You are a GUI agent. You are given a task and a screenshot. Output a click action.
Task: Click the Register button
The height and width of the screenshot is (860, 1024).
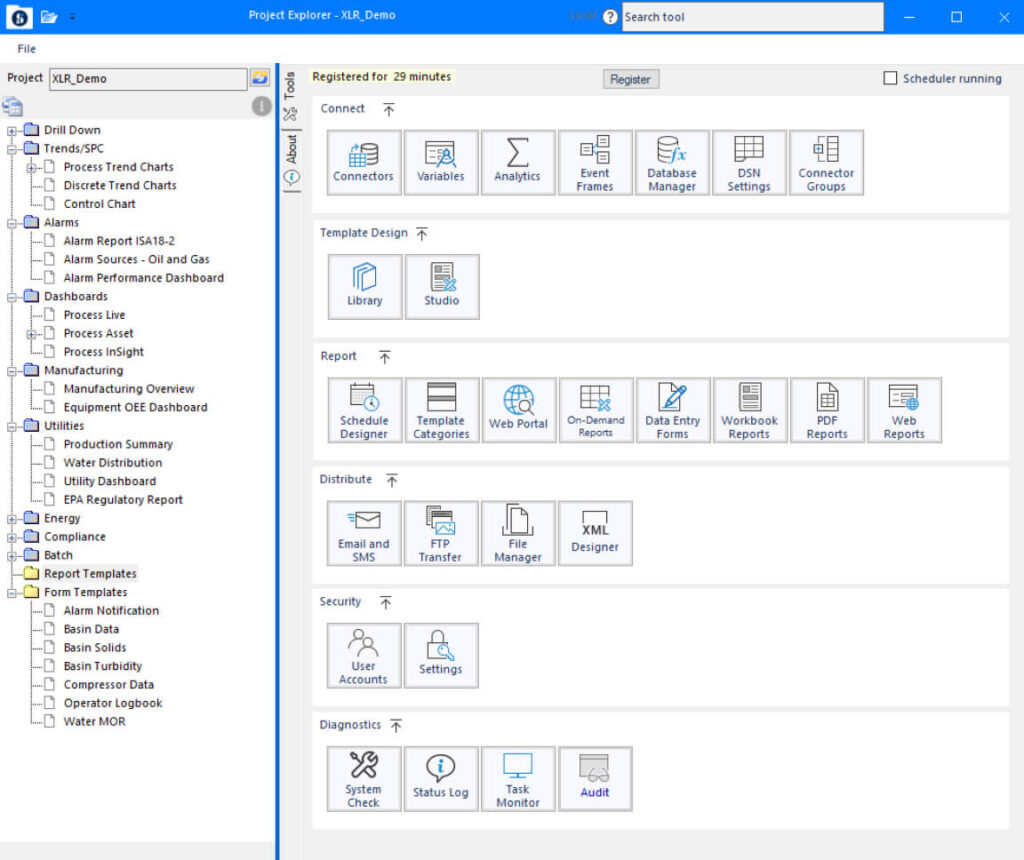630,79
